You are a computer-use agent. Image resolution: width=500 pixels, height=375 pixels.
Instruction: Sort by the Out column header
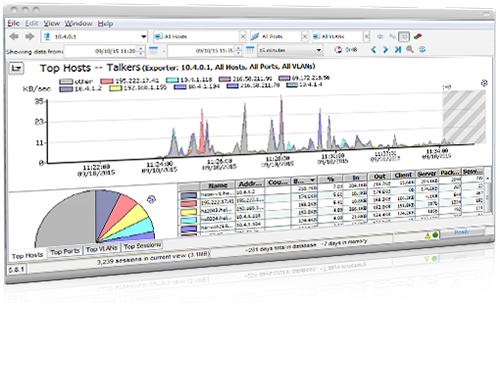click(x=379, y=176)
